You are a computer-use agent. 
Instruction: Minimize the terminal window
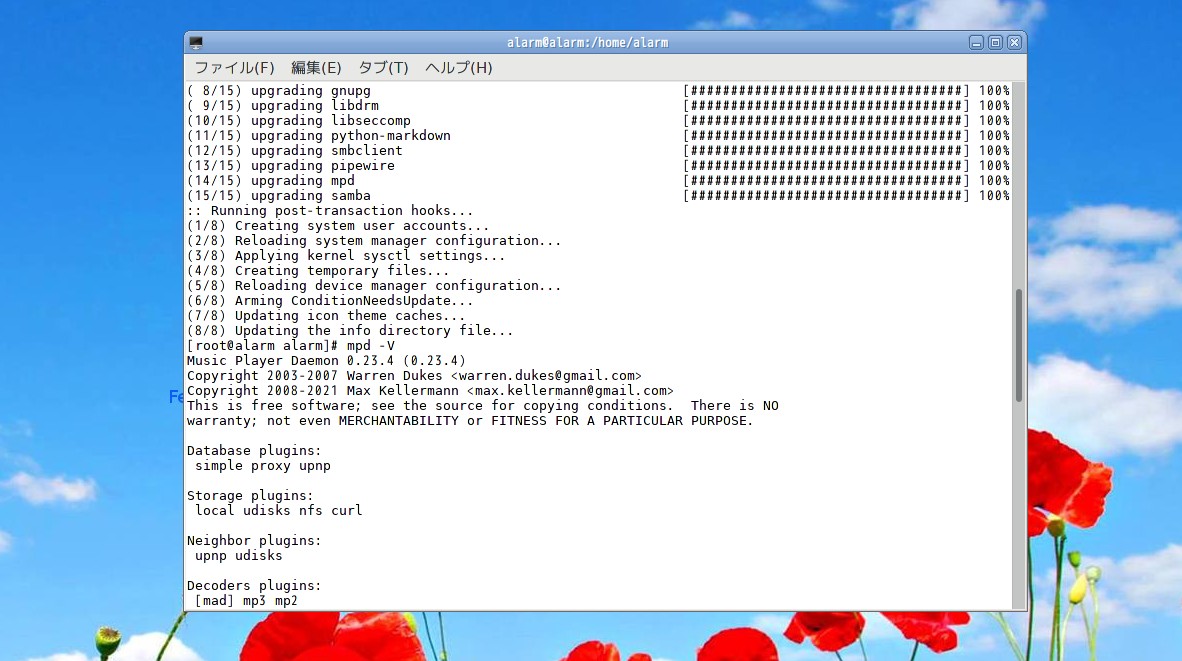pyautogui.click(x=976, y=43)
